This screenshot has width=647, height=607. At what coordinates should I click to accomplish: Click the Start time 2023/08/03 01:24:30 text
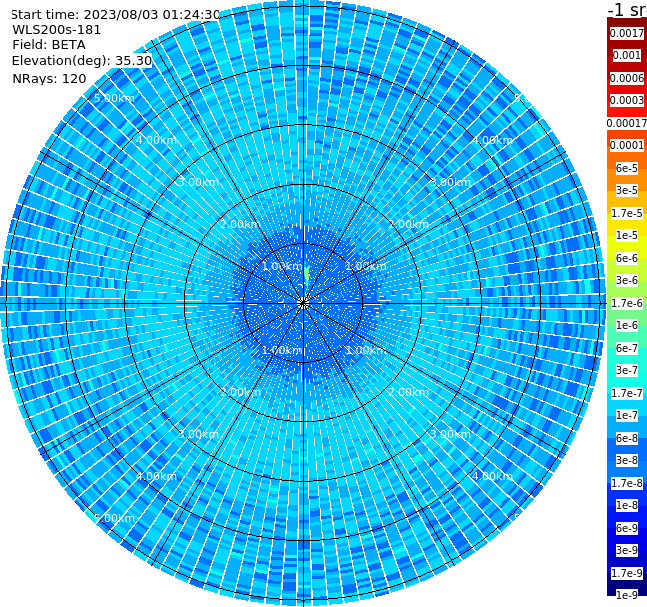(x=115, y=14)
